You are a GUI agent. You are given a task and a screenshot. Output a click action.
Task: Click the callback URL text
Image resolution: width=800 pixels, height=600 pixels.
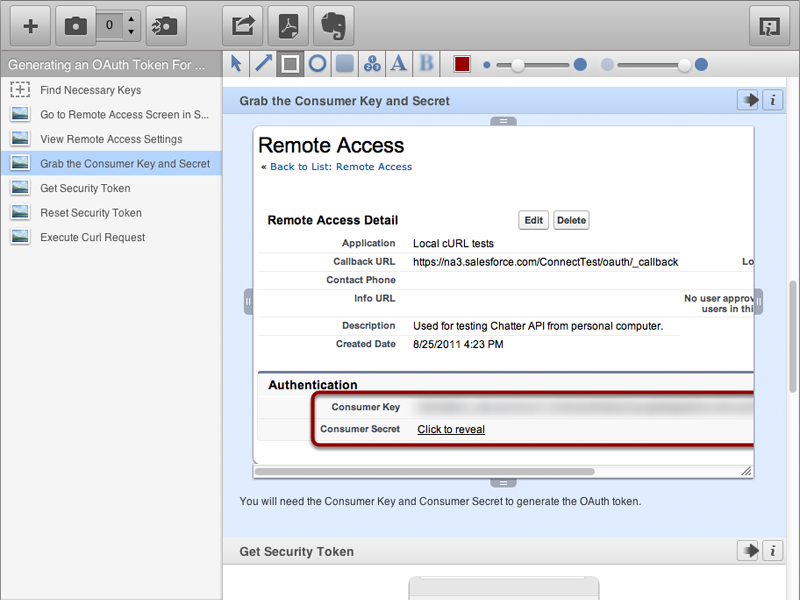coord(545,262)
